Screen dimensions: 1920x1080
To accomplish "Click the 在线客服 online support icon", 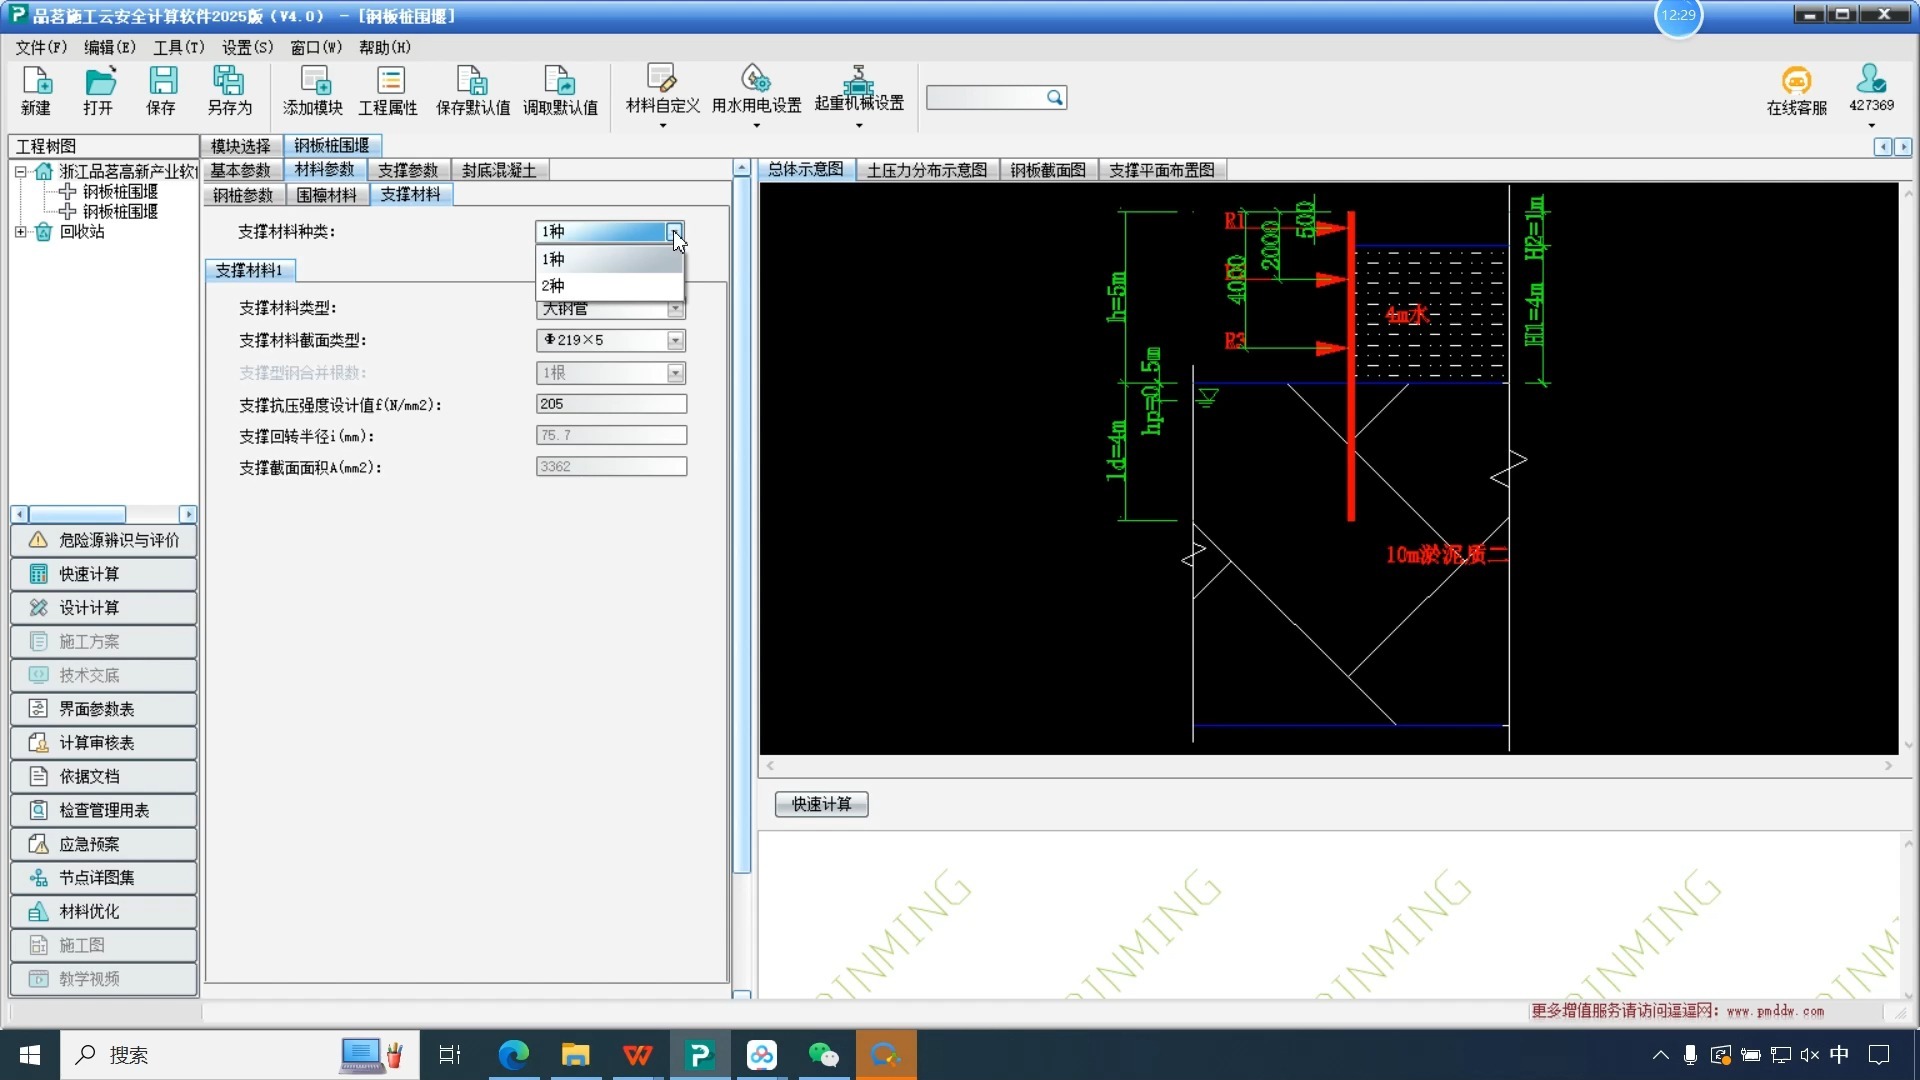I will point(1796,90).
